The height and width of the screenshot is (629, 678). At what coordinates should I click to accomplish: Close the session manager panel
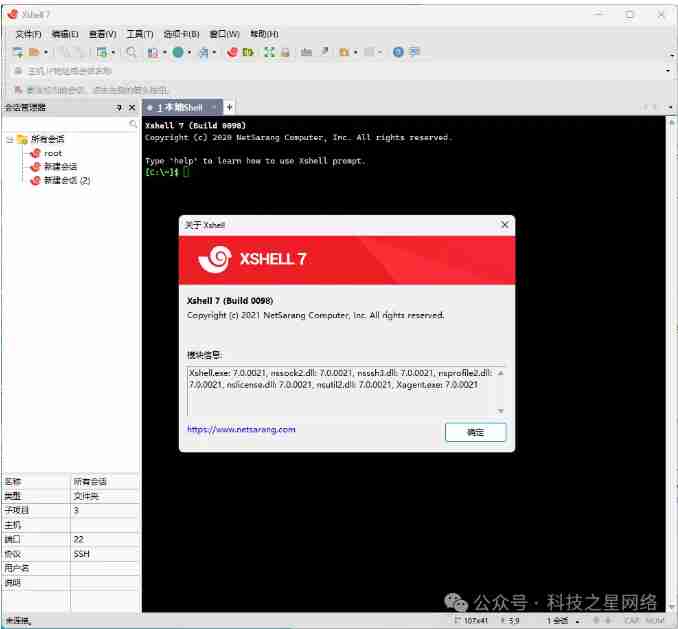coord(131,107)
